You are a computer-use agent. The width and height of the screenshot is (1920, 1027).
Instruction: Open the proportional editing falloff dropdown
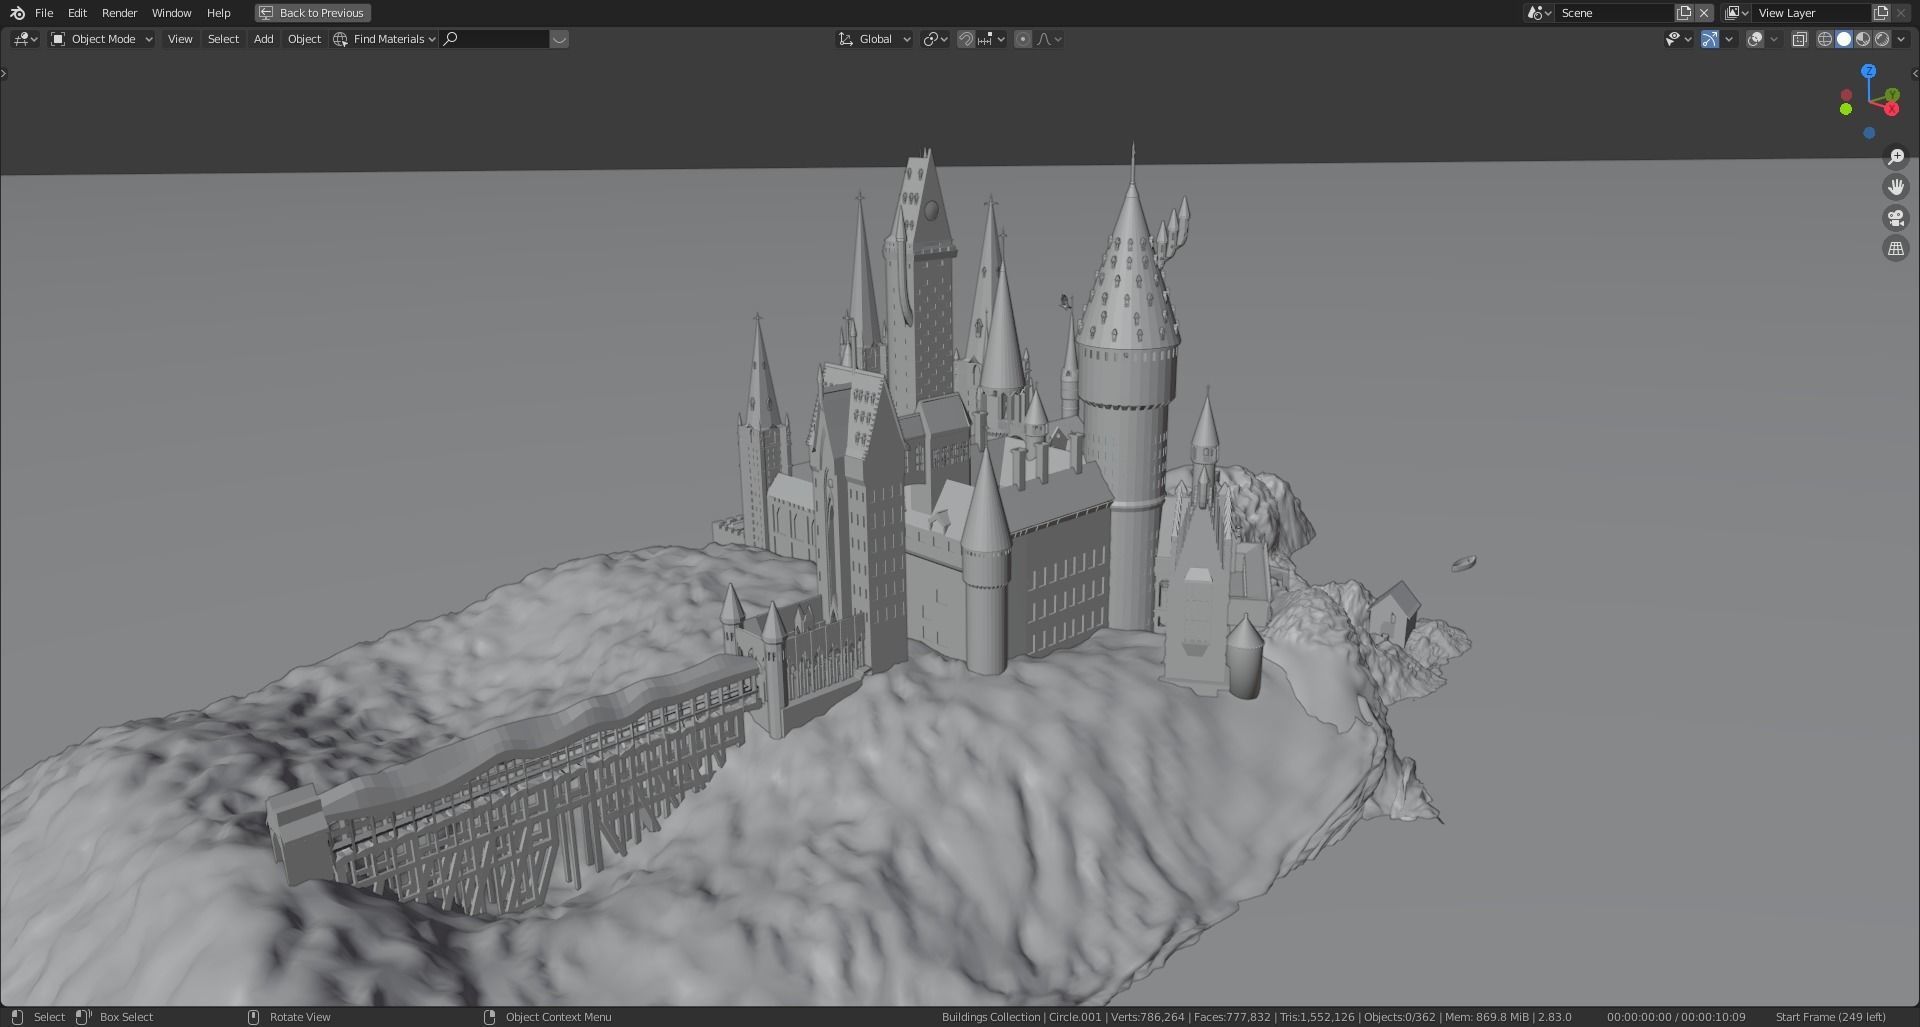pyautogui.click(x=1049, y=39)
